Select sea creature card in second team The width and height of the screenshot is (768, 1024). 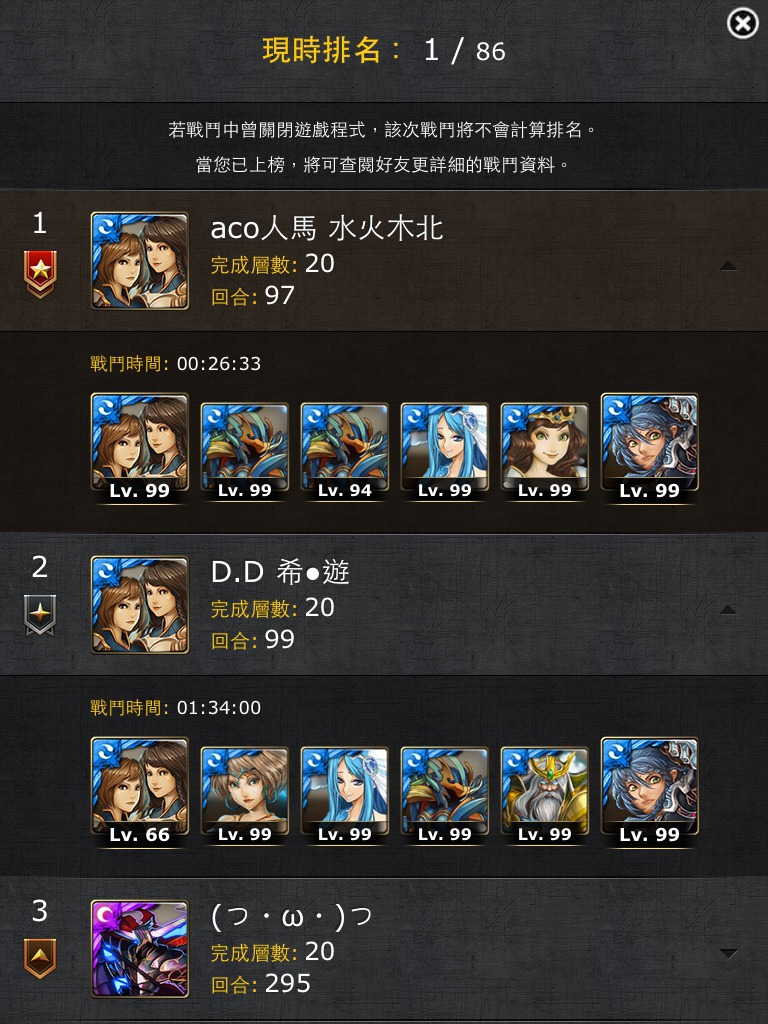tap(444, 795)
